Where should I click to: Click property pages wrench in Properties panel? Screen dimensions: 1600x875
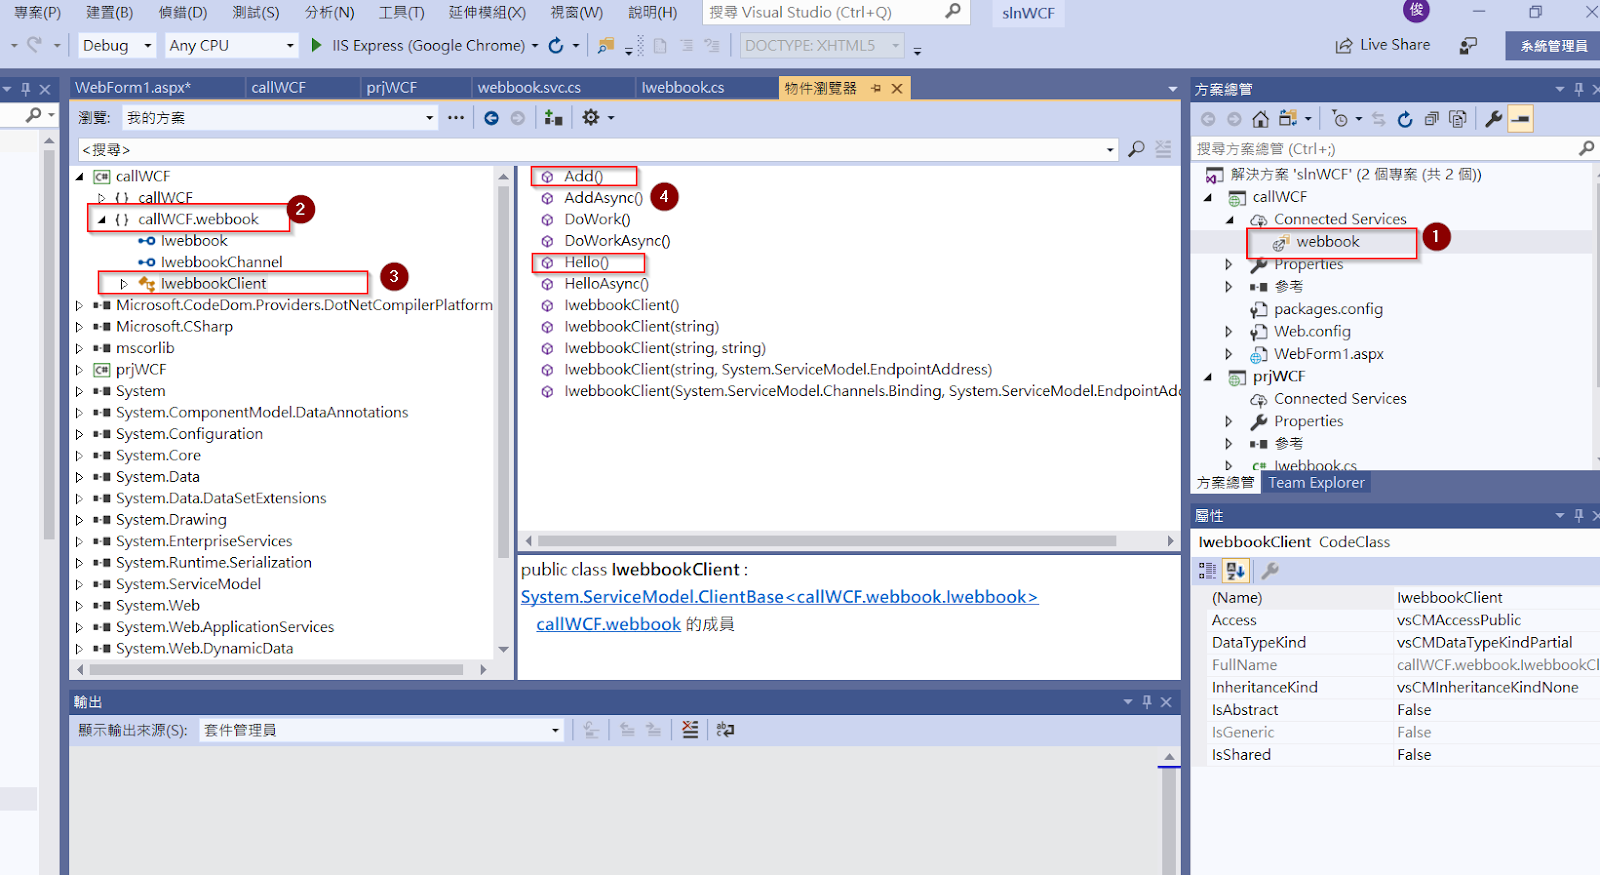coord(1270,571)
